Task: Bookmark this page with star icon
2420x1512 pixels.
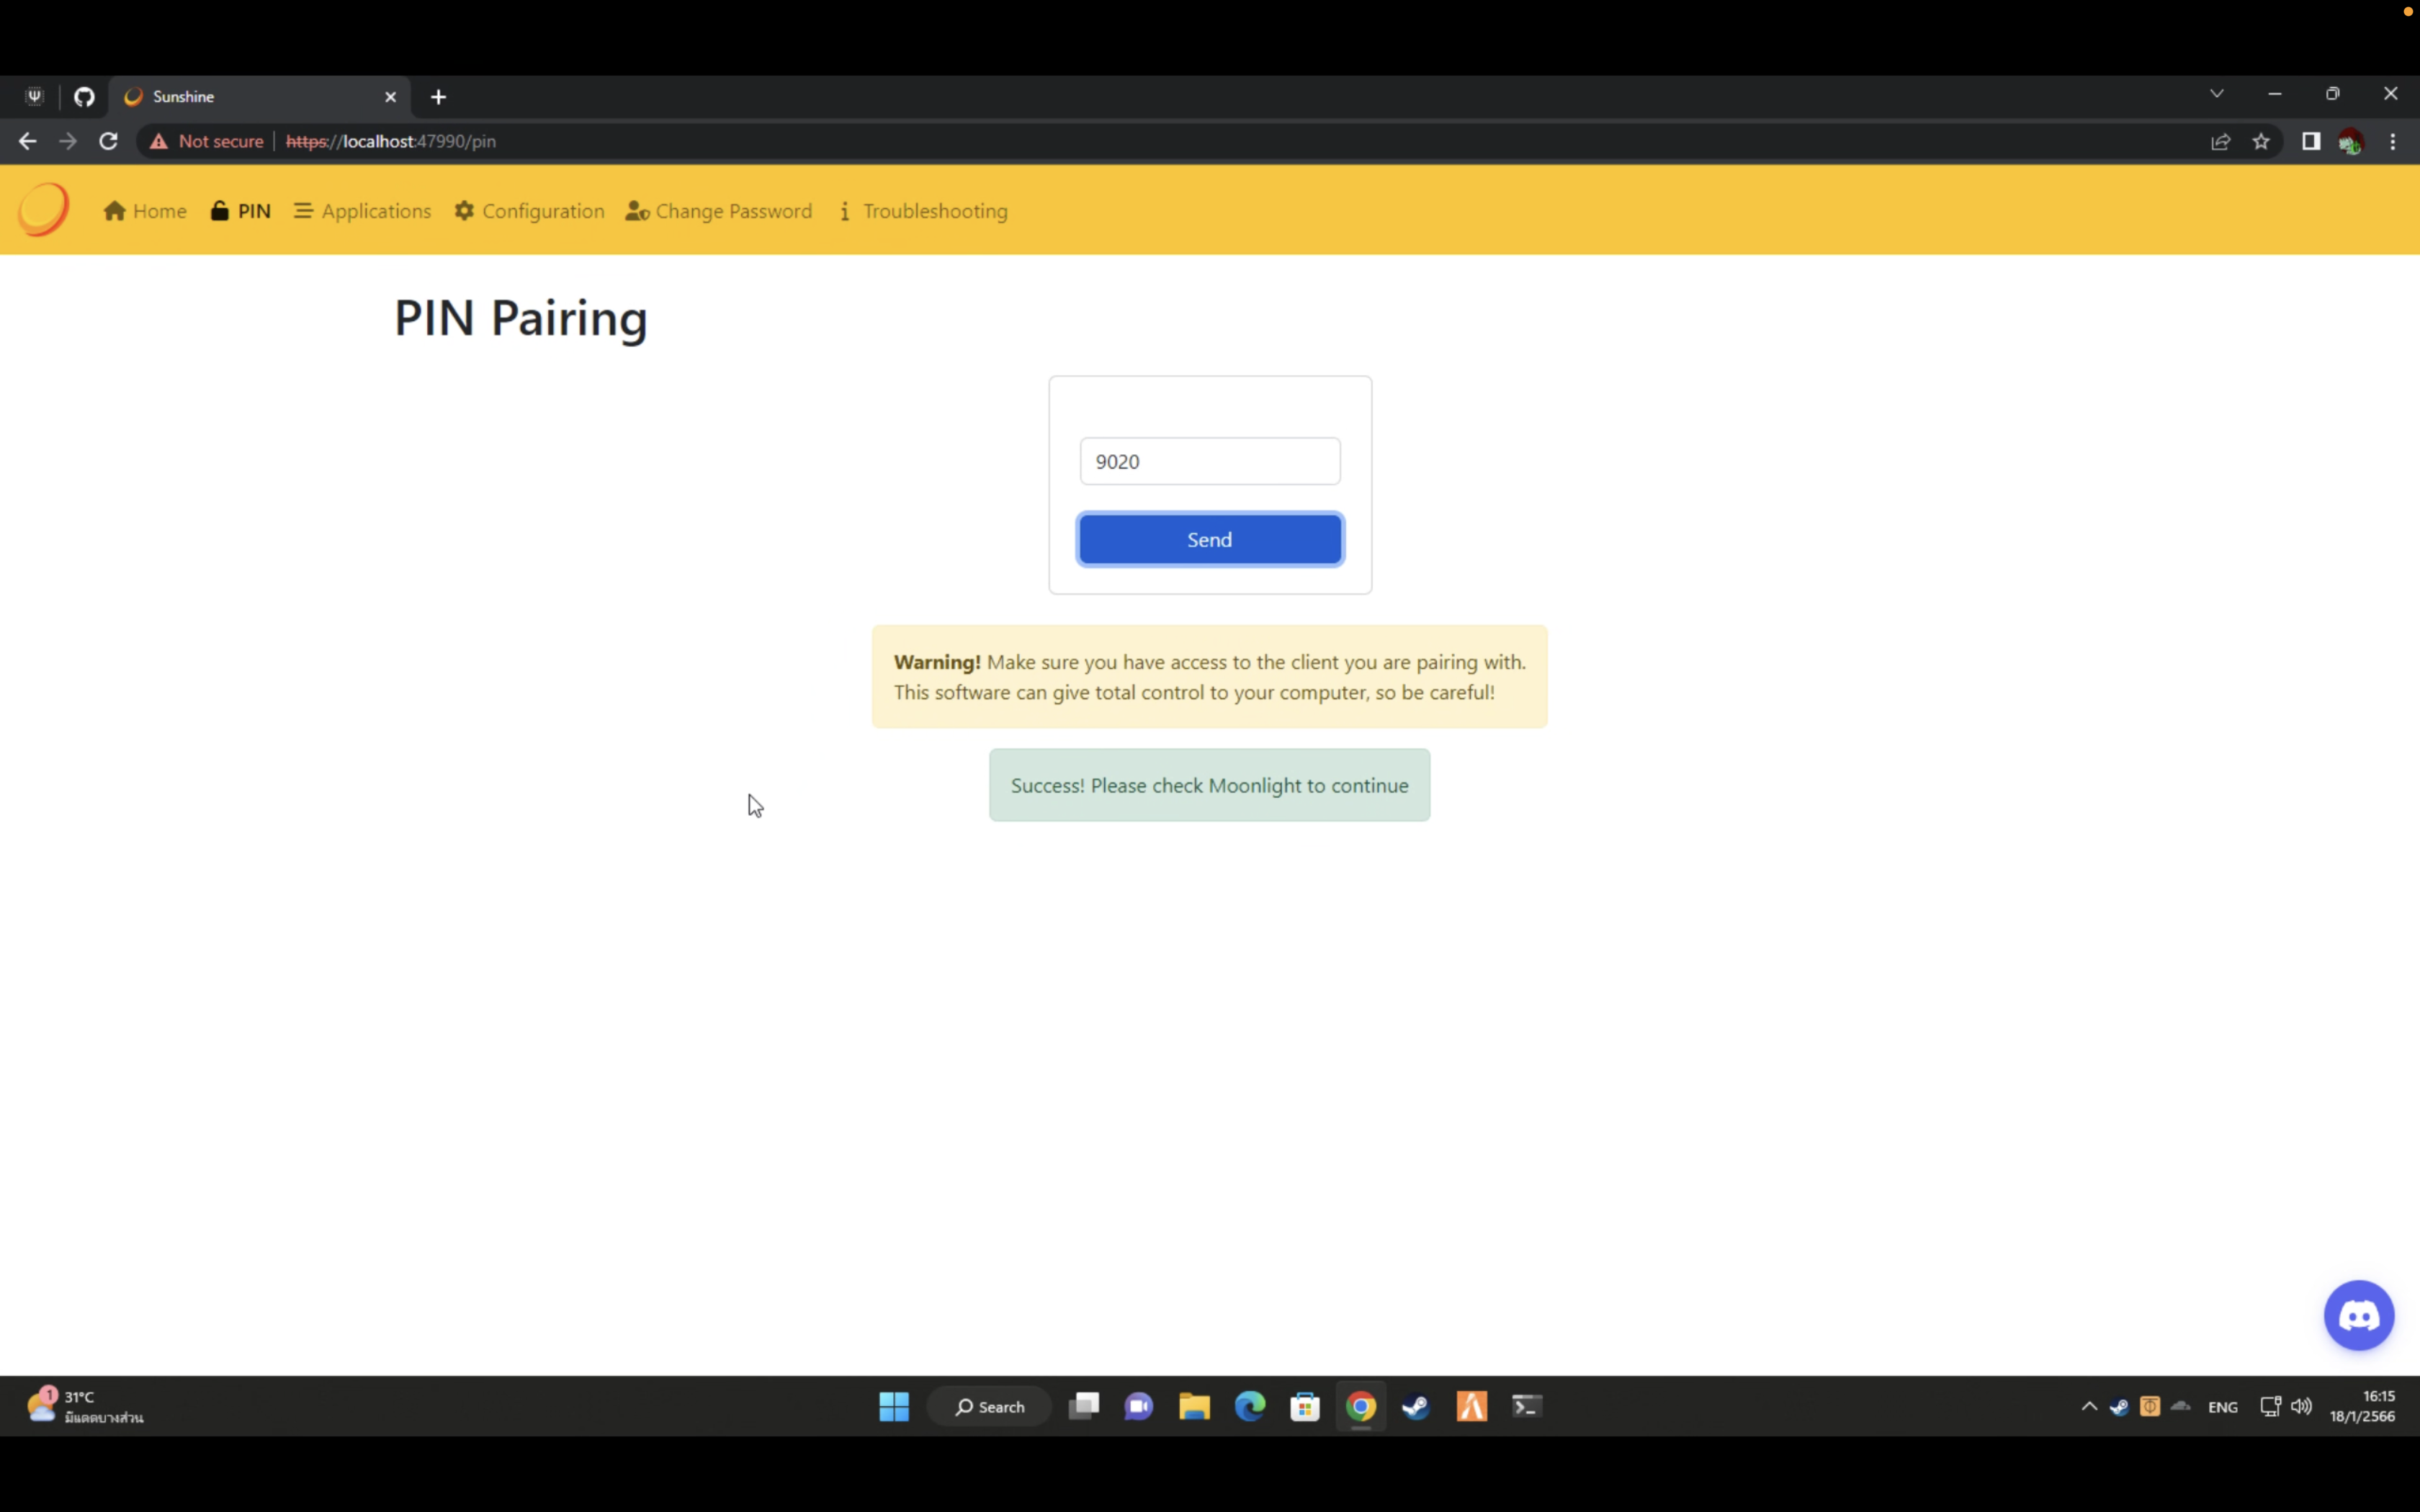Action: tap(2261, 141)
